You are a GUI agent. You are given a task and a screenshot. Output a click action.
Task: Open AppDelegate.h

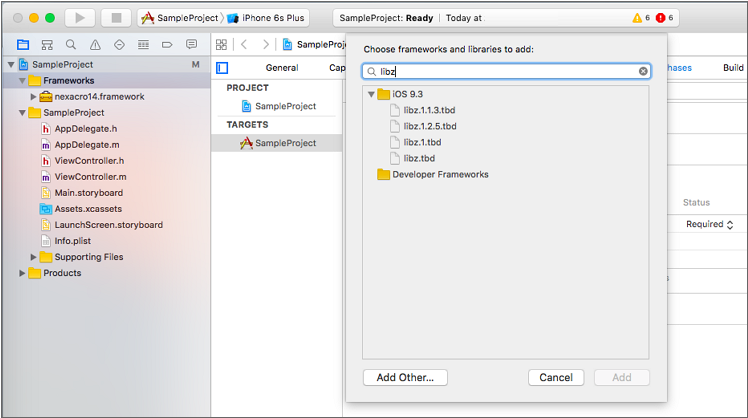[79, 129]
